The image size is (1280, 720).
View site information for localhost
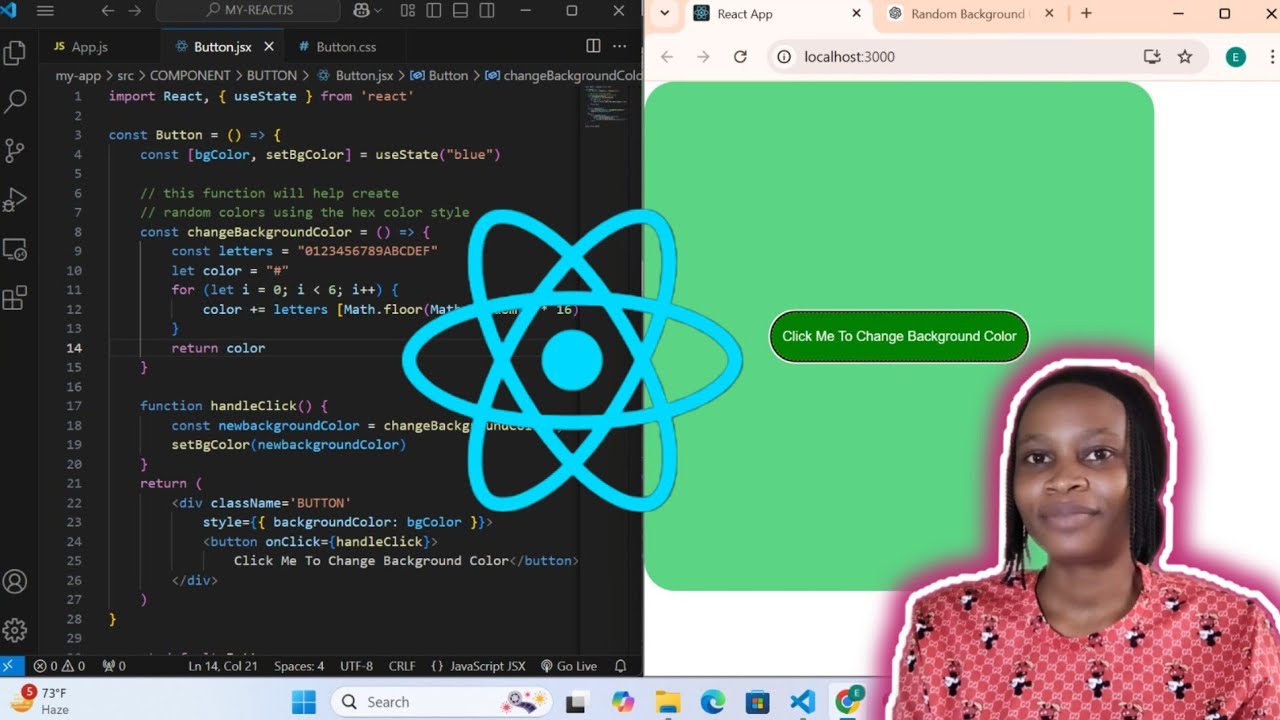point(785,57)
